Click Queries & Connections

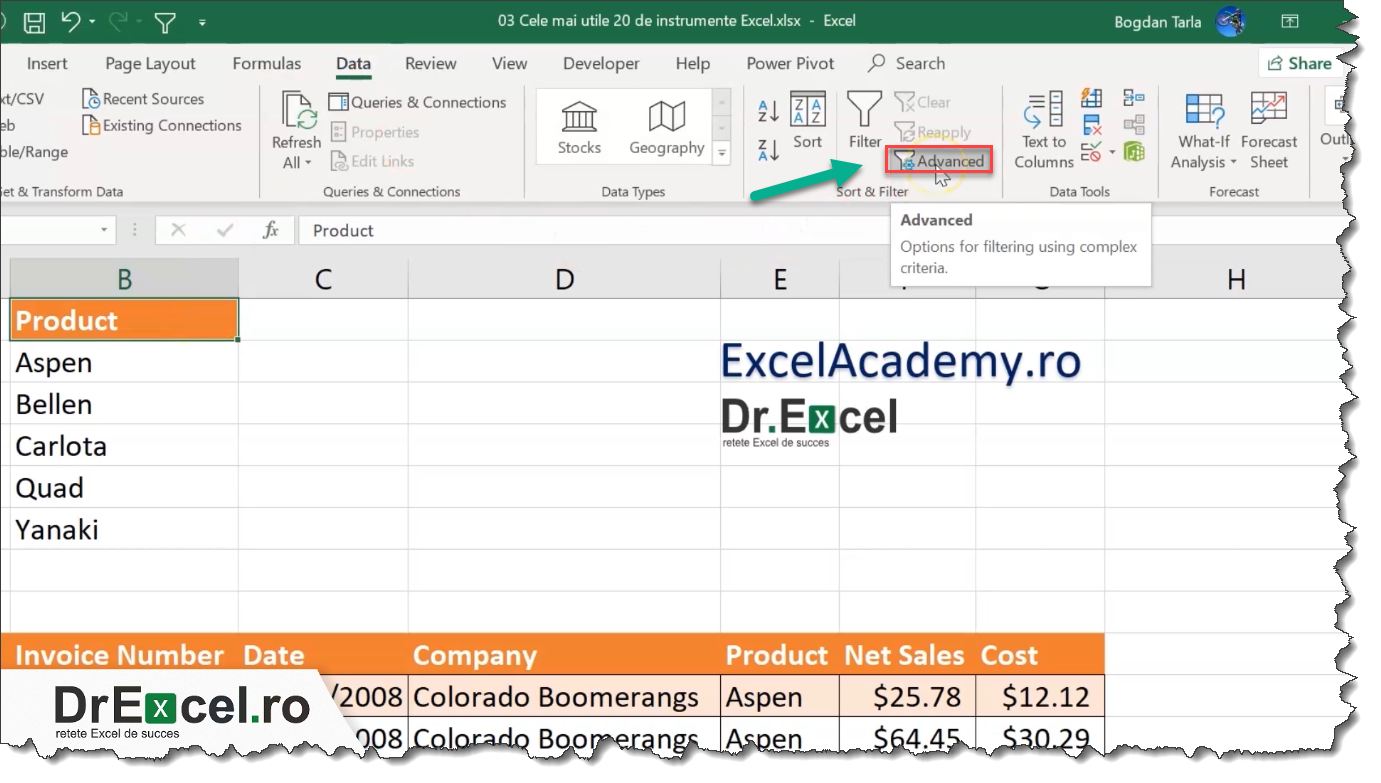coord(418,102)
